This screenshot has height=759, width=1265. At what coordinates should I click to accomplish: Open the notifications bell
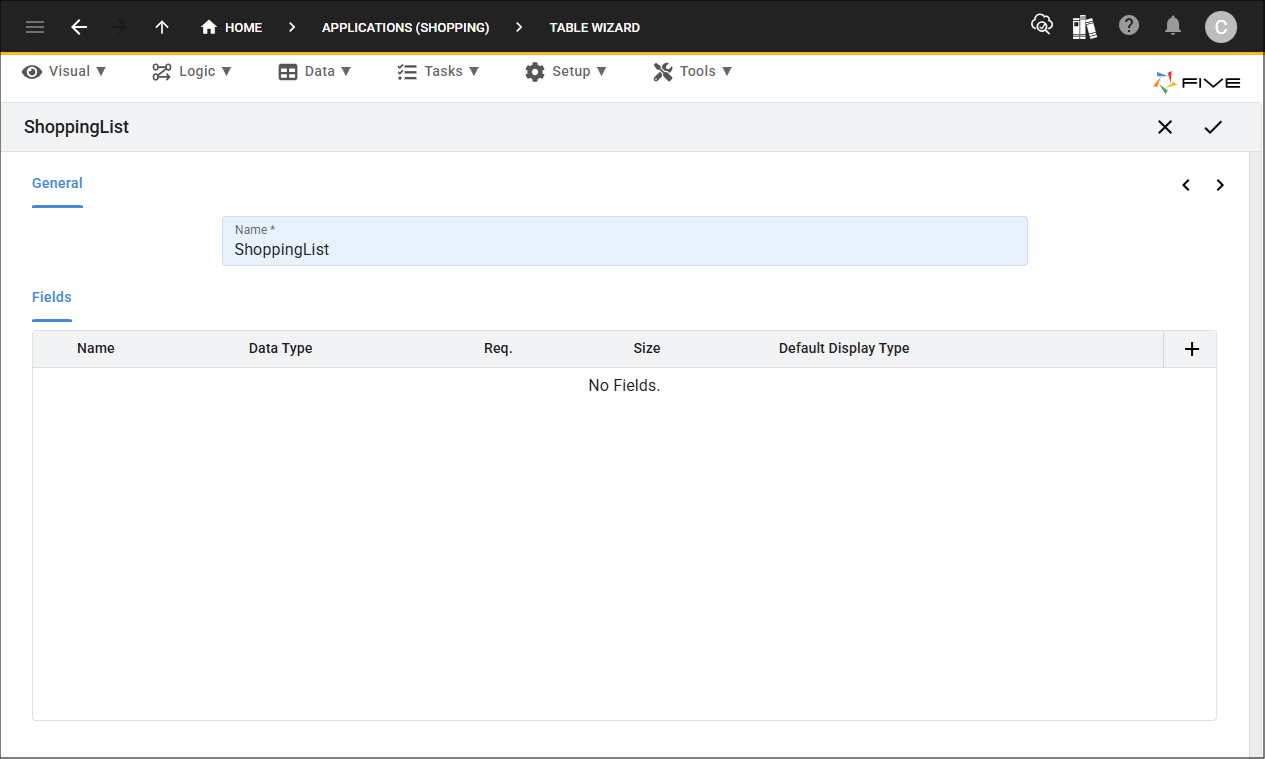pos(1173,27)
